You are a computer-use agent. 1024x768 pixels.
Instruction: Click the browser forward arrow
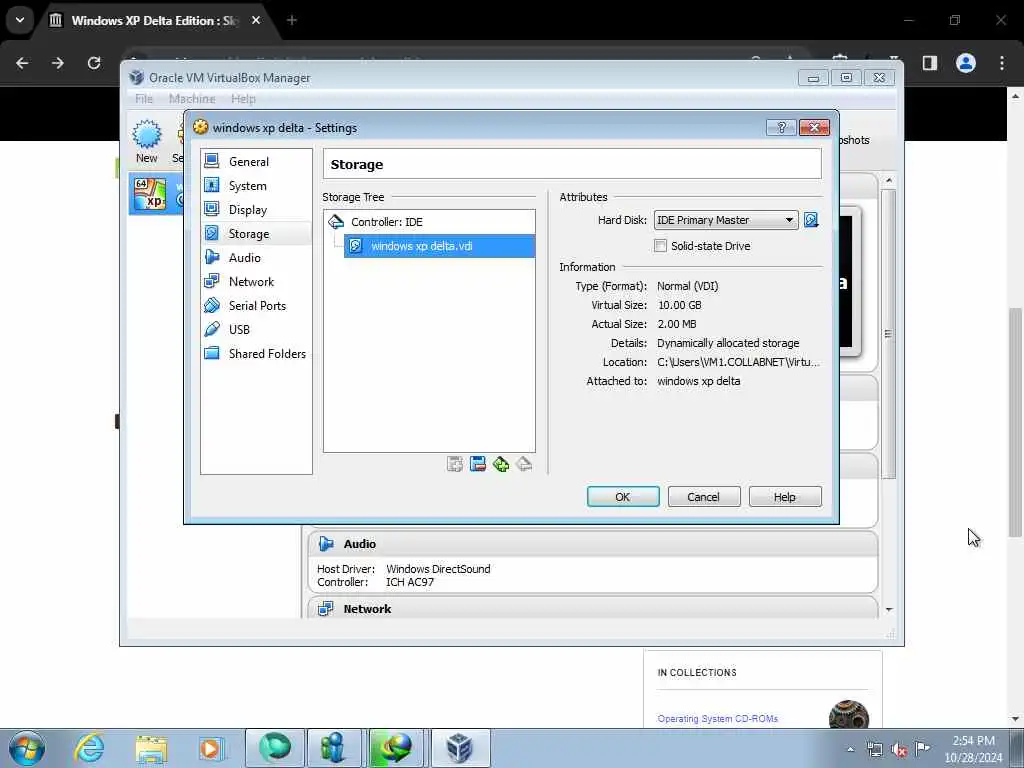(58, 63)
